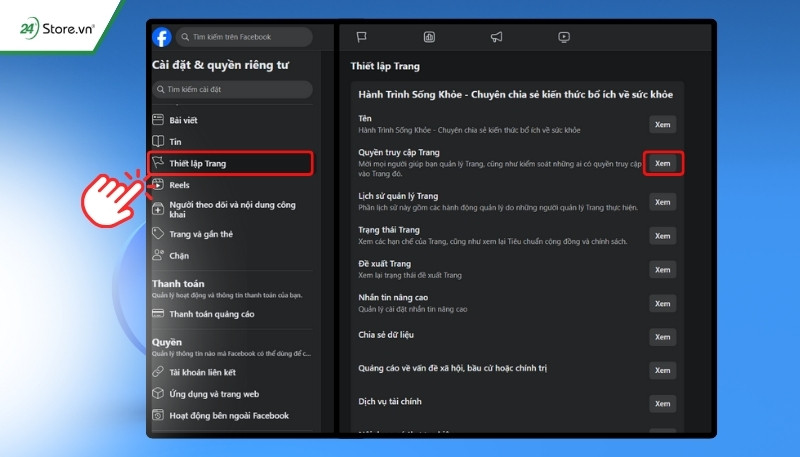Viewport: 800px width, 457px height.
Task: Click the Trạng thái Trang label
Action: (x=389, y=230)
